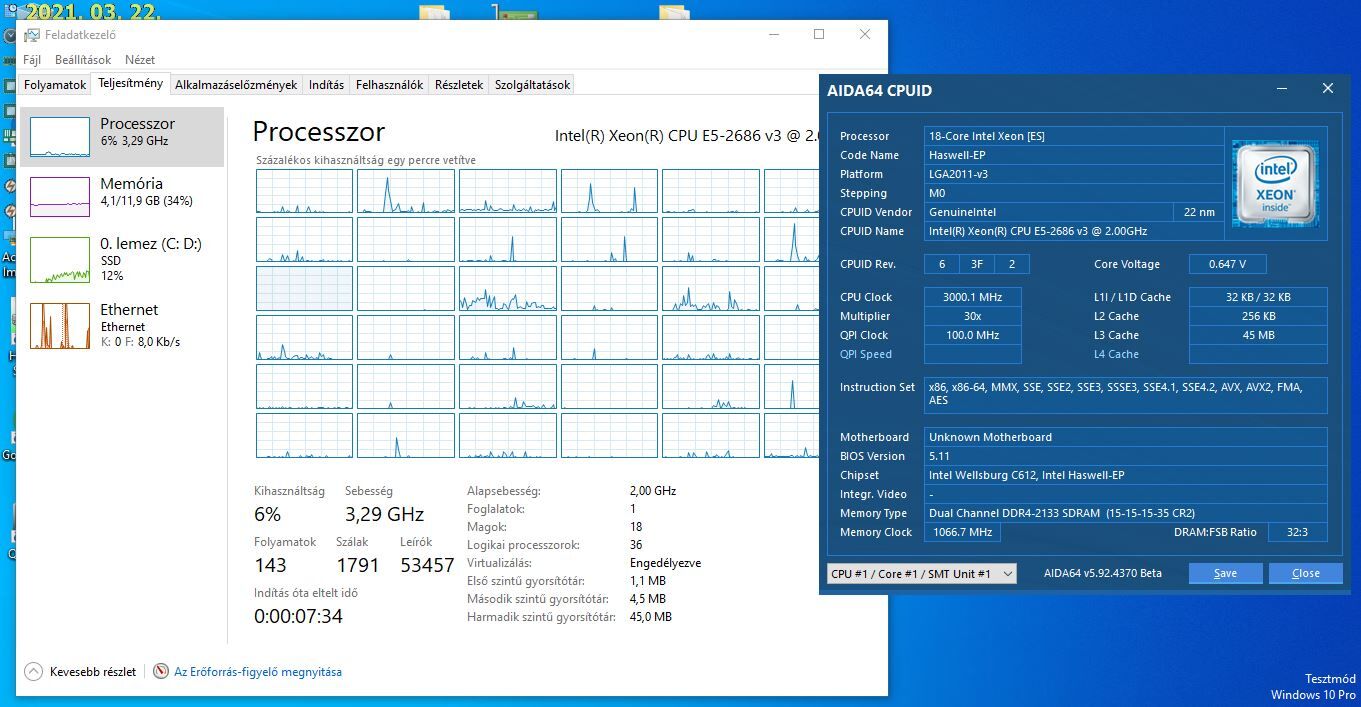Click the Intel Wellsburg C612 chipset value

tap(1126, 475)
